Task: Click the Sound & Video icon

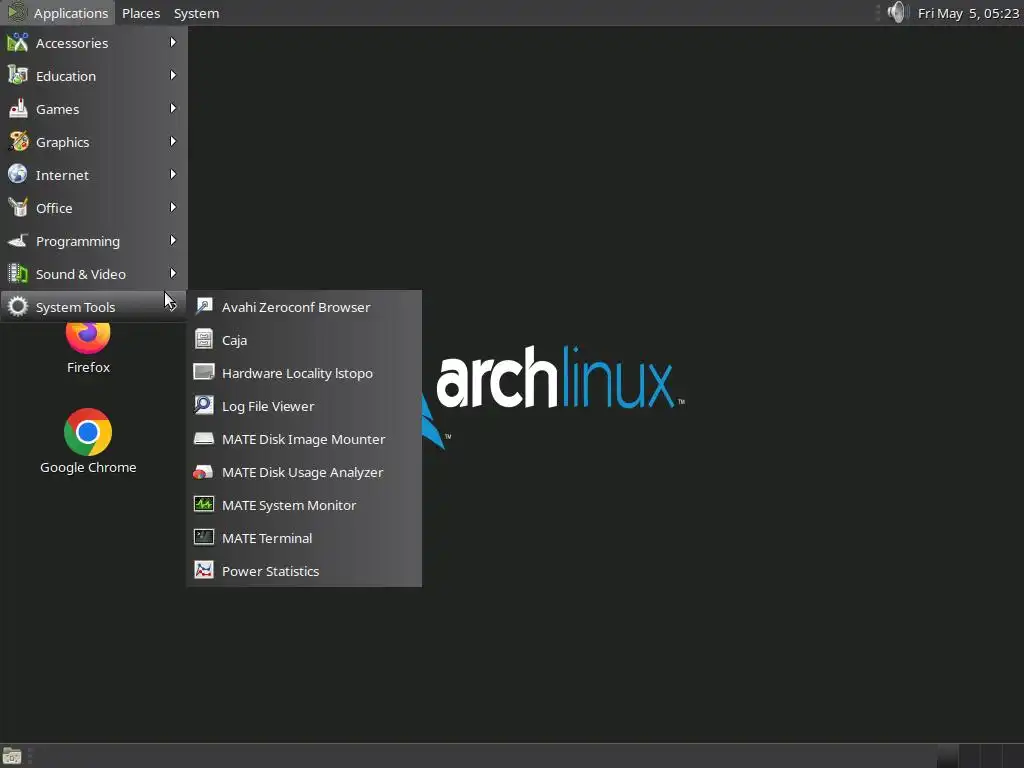Action: pyautogui.click(x=18, y=273)
